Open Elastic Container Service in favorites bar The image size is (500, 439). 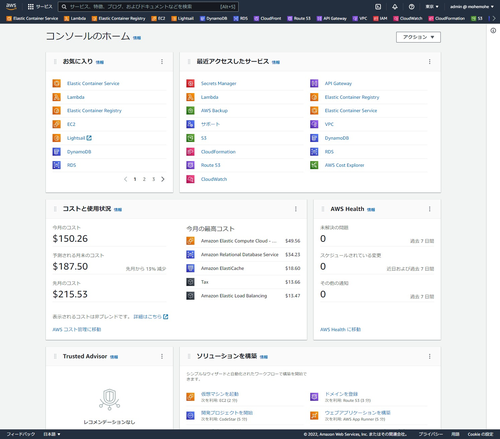point(32,18)
